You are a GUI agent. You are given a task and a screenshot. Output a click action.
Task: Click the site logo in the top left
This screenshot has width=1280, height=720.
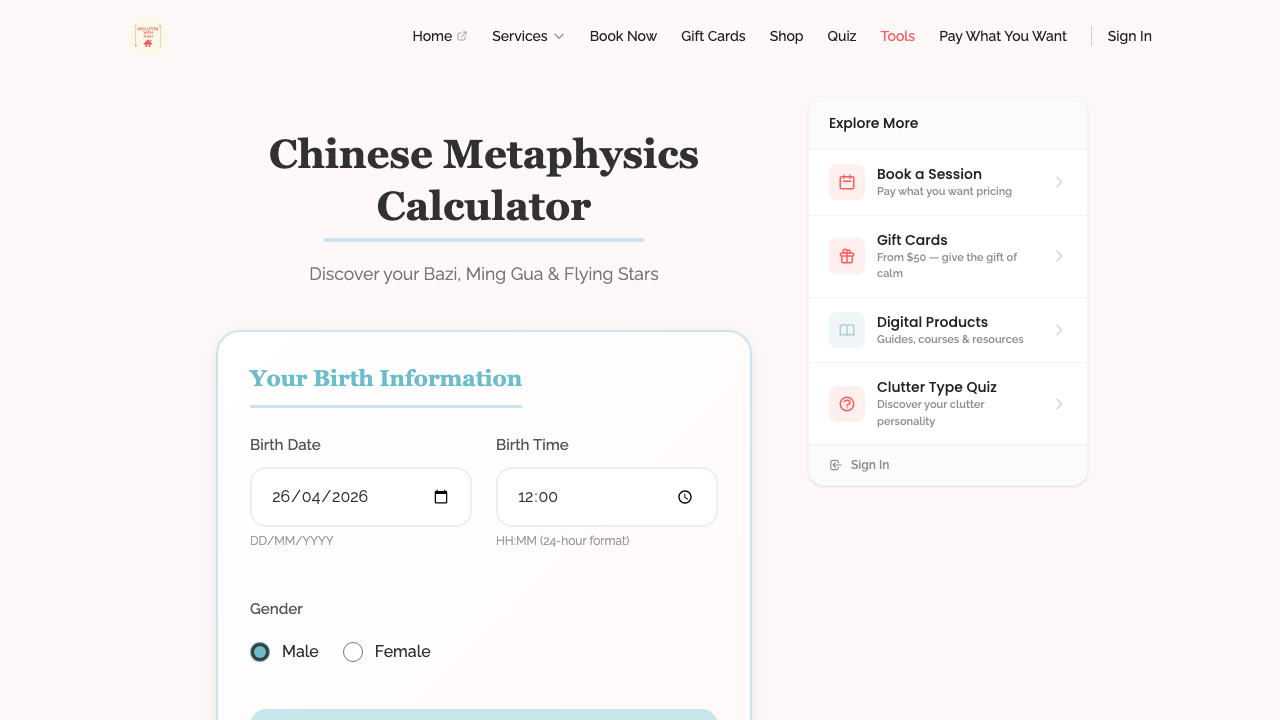pos(147,36)
